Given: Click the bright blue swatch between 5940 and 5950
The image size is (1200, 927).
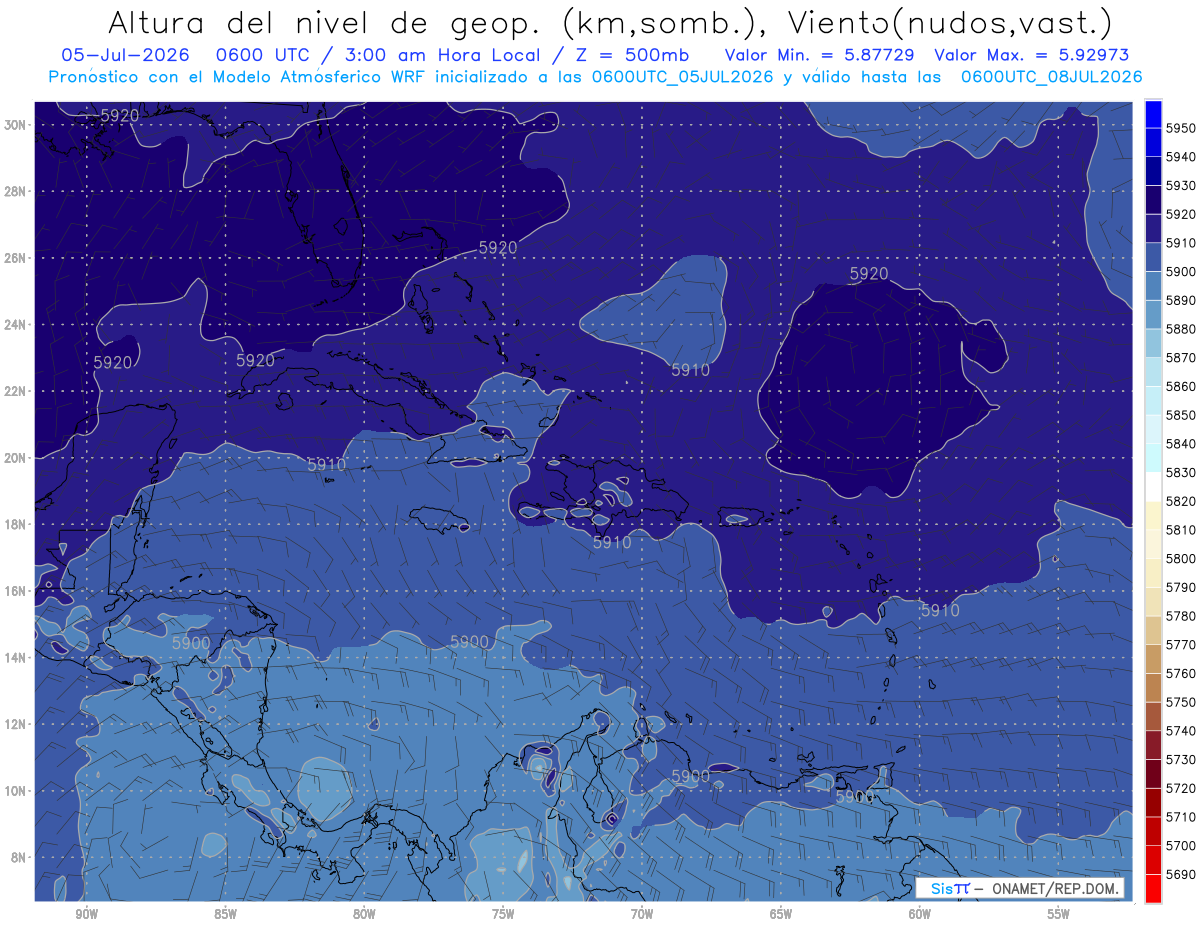Looking at the screenshot, I should [1153, 142].
